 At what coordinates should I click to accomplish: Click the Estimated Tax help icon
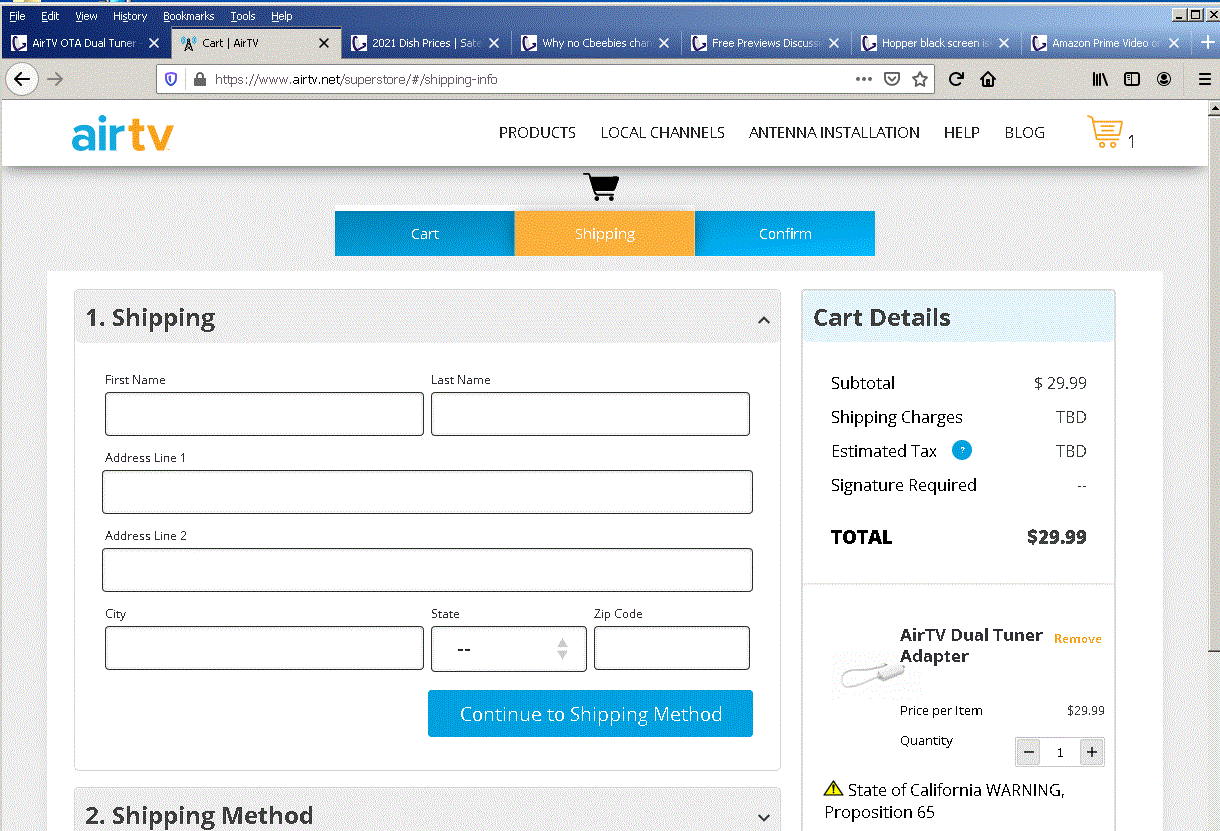[x=961, y=451]
